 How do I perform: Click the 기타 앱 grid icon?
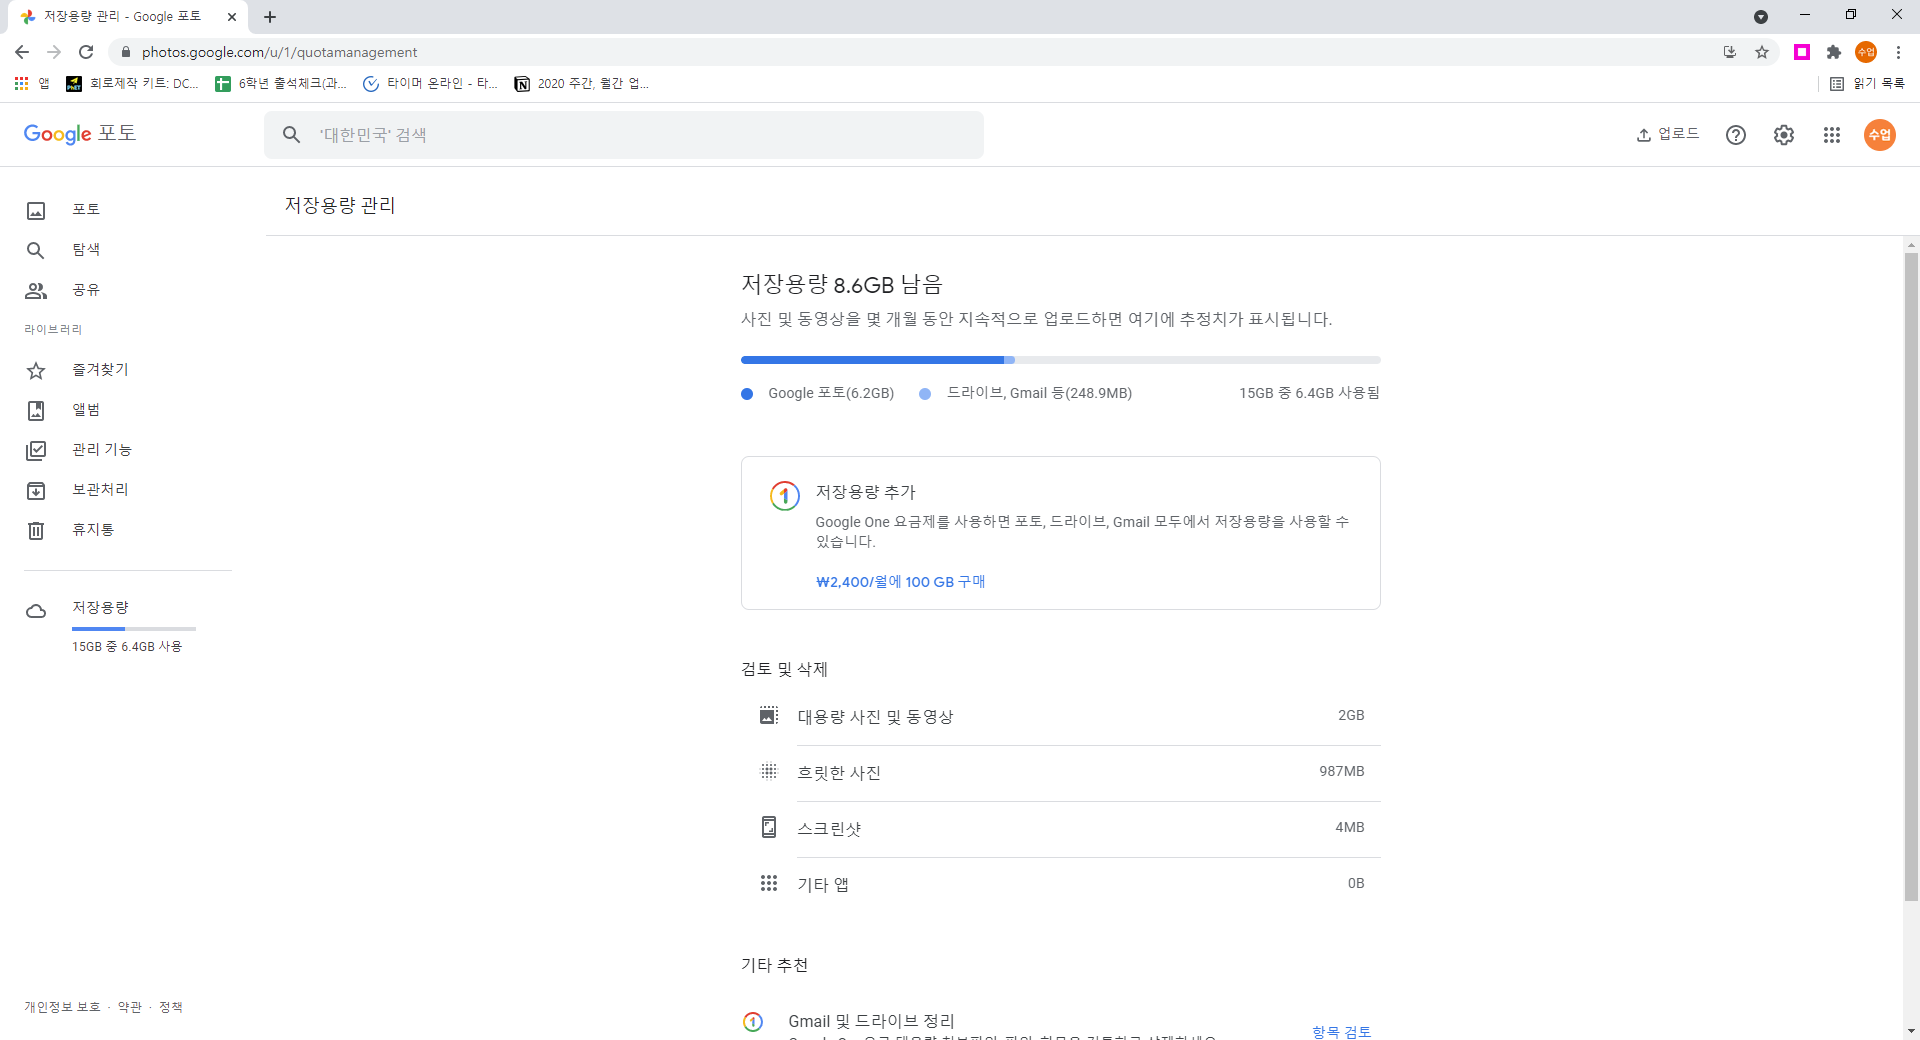pos(768,883)
